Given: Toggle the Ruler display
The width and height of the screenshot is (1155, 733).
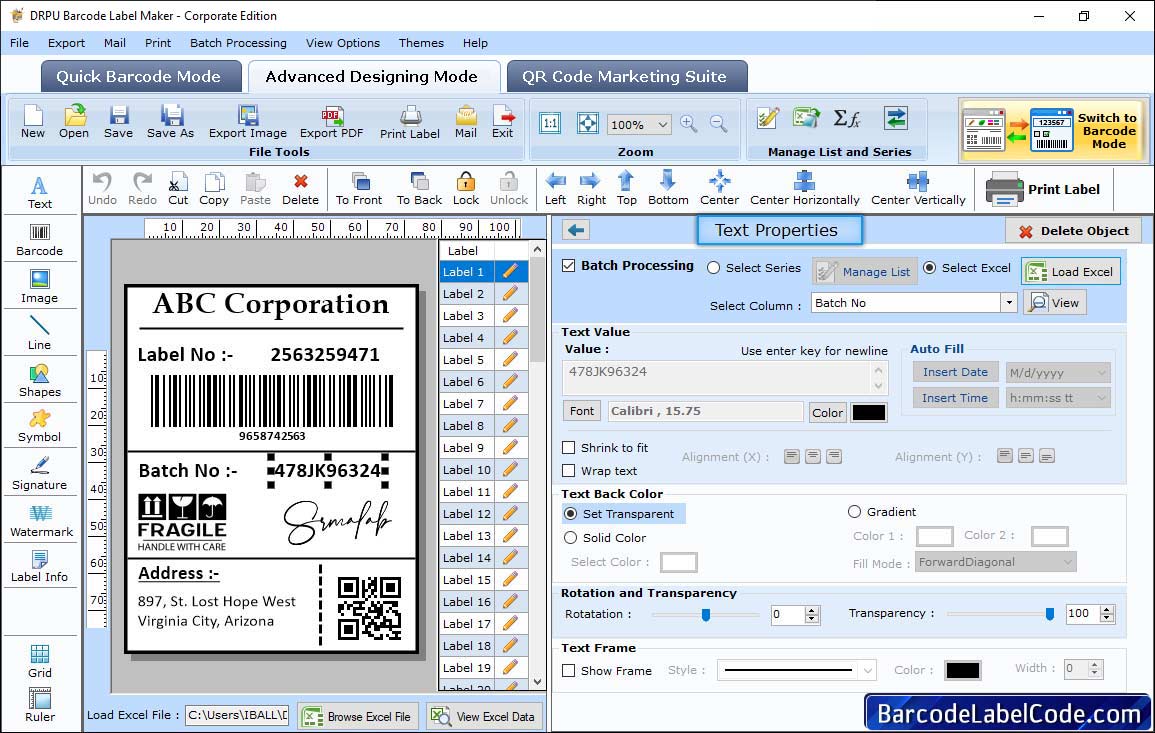Looking at the screenshot, I should tap(40, 705).
